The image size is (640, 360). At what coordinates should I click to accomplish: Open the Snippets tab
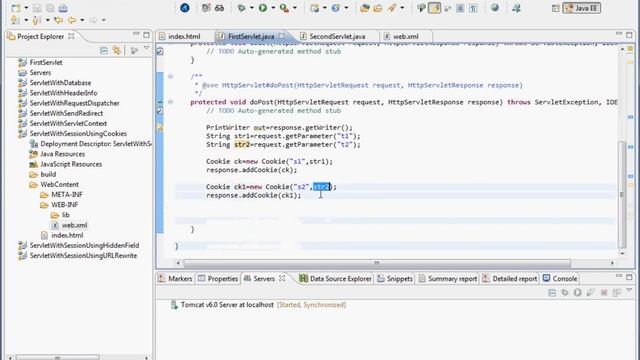[395, 279]
